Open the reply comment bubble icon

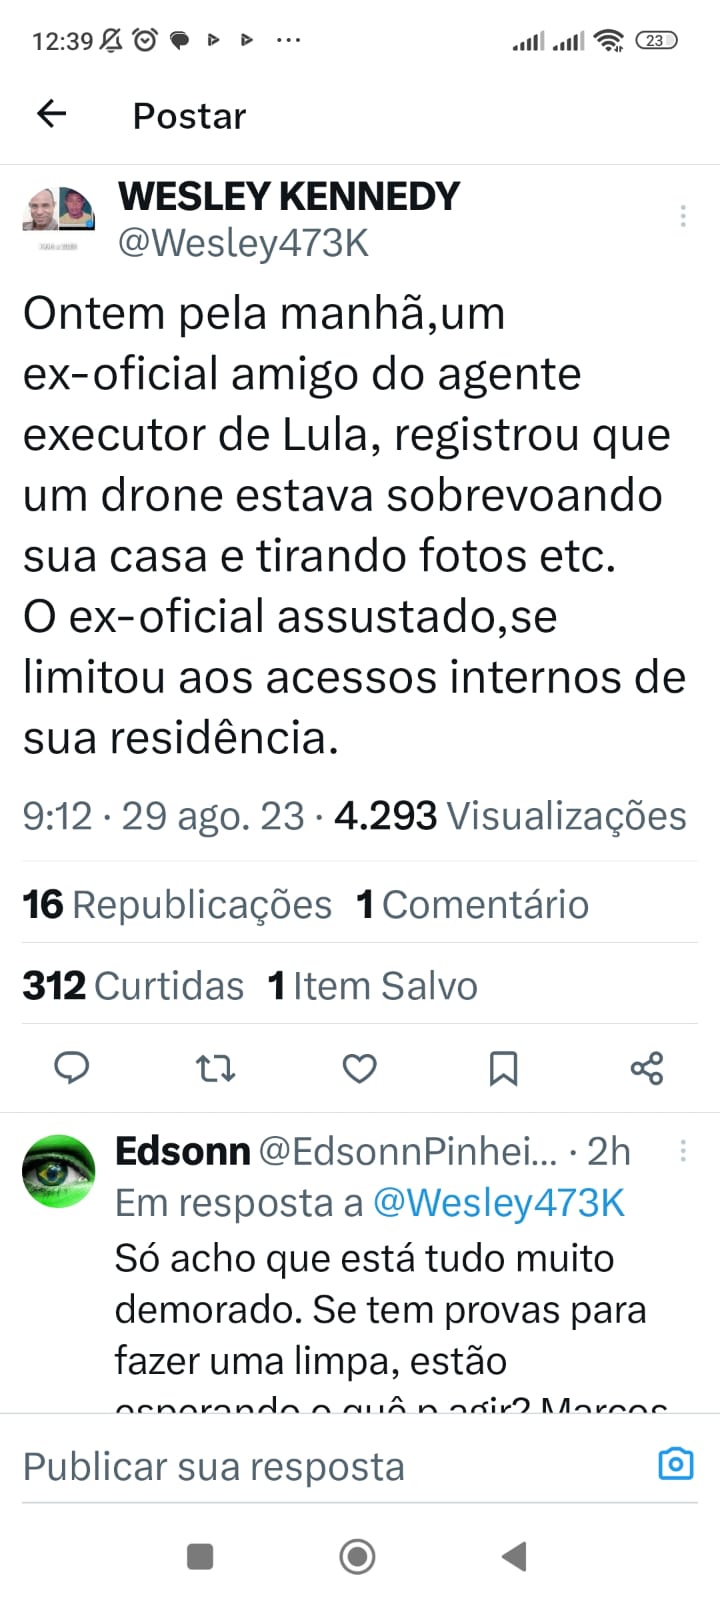(71, 1068)
